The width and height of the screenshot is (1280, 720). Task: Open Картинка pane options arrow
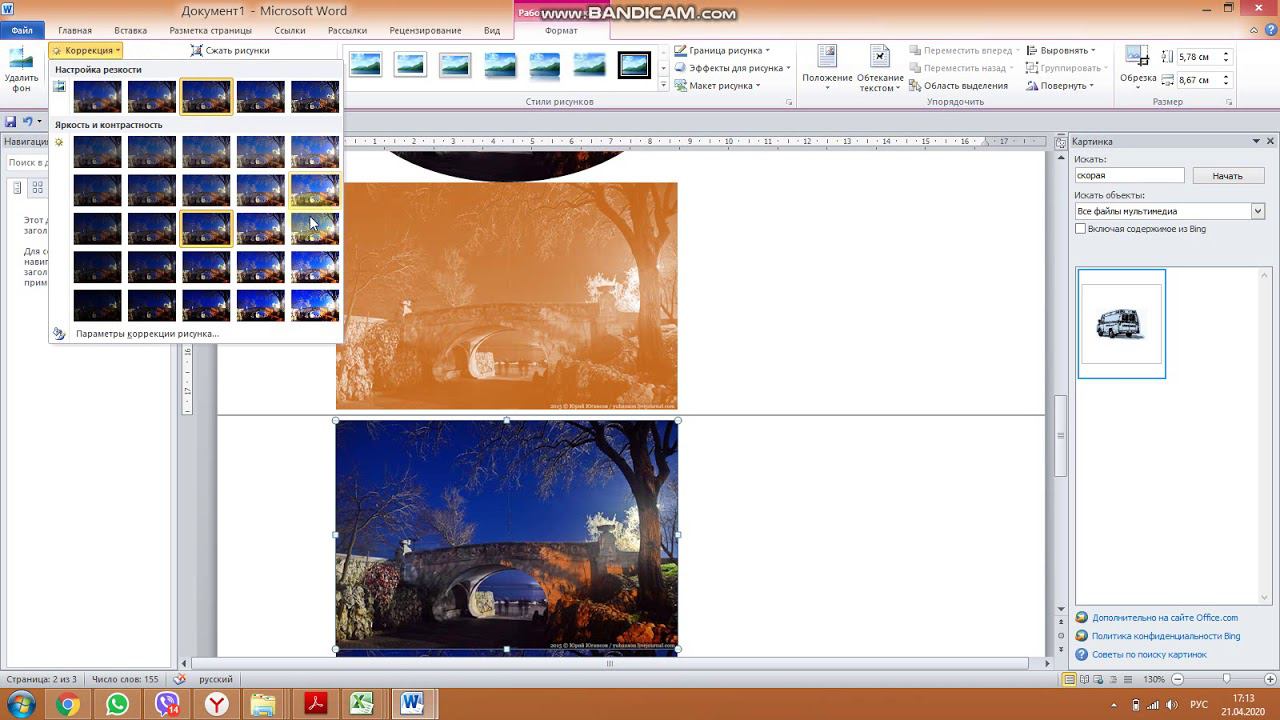tap(1256, 141)
